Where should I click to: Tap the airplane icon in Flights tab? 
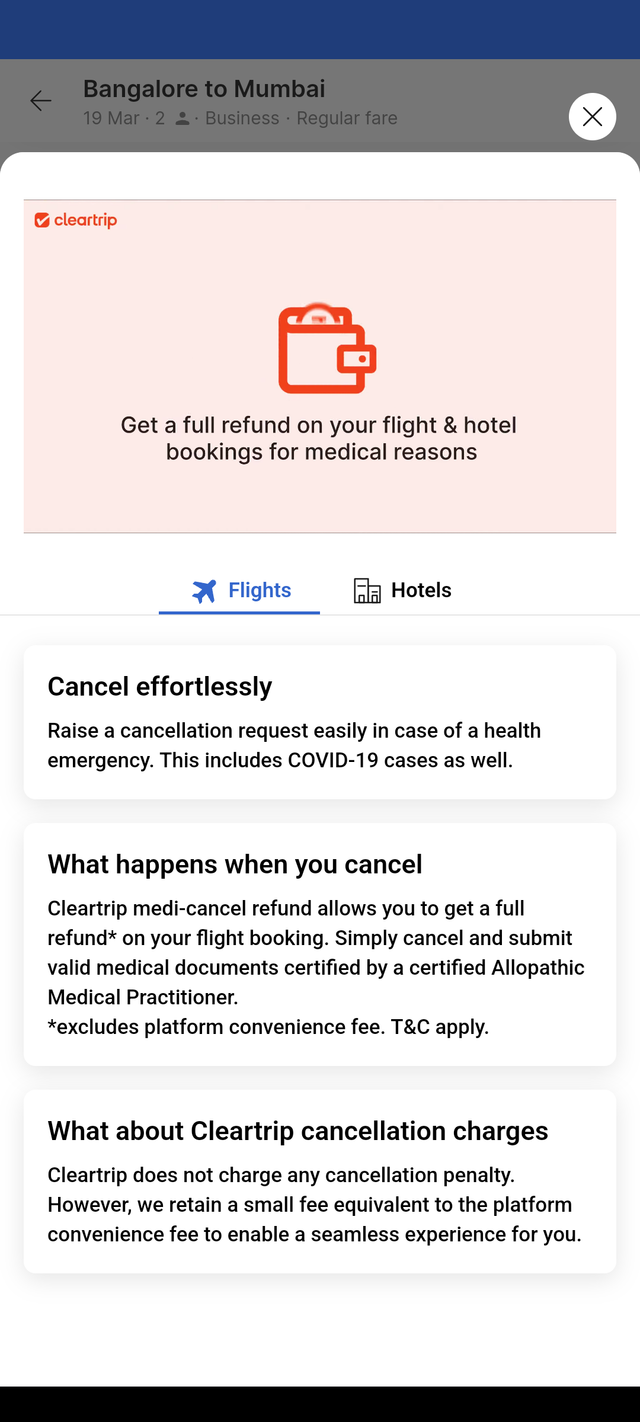[204, 591]
